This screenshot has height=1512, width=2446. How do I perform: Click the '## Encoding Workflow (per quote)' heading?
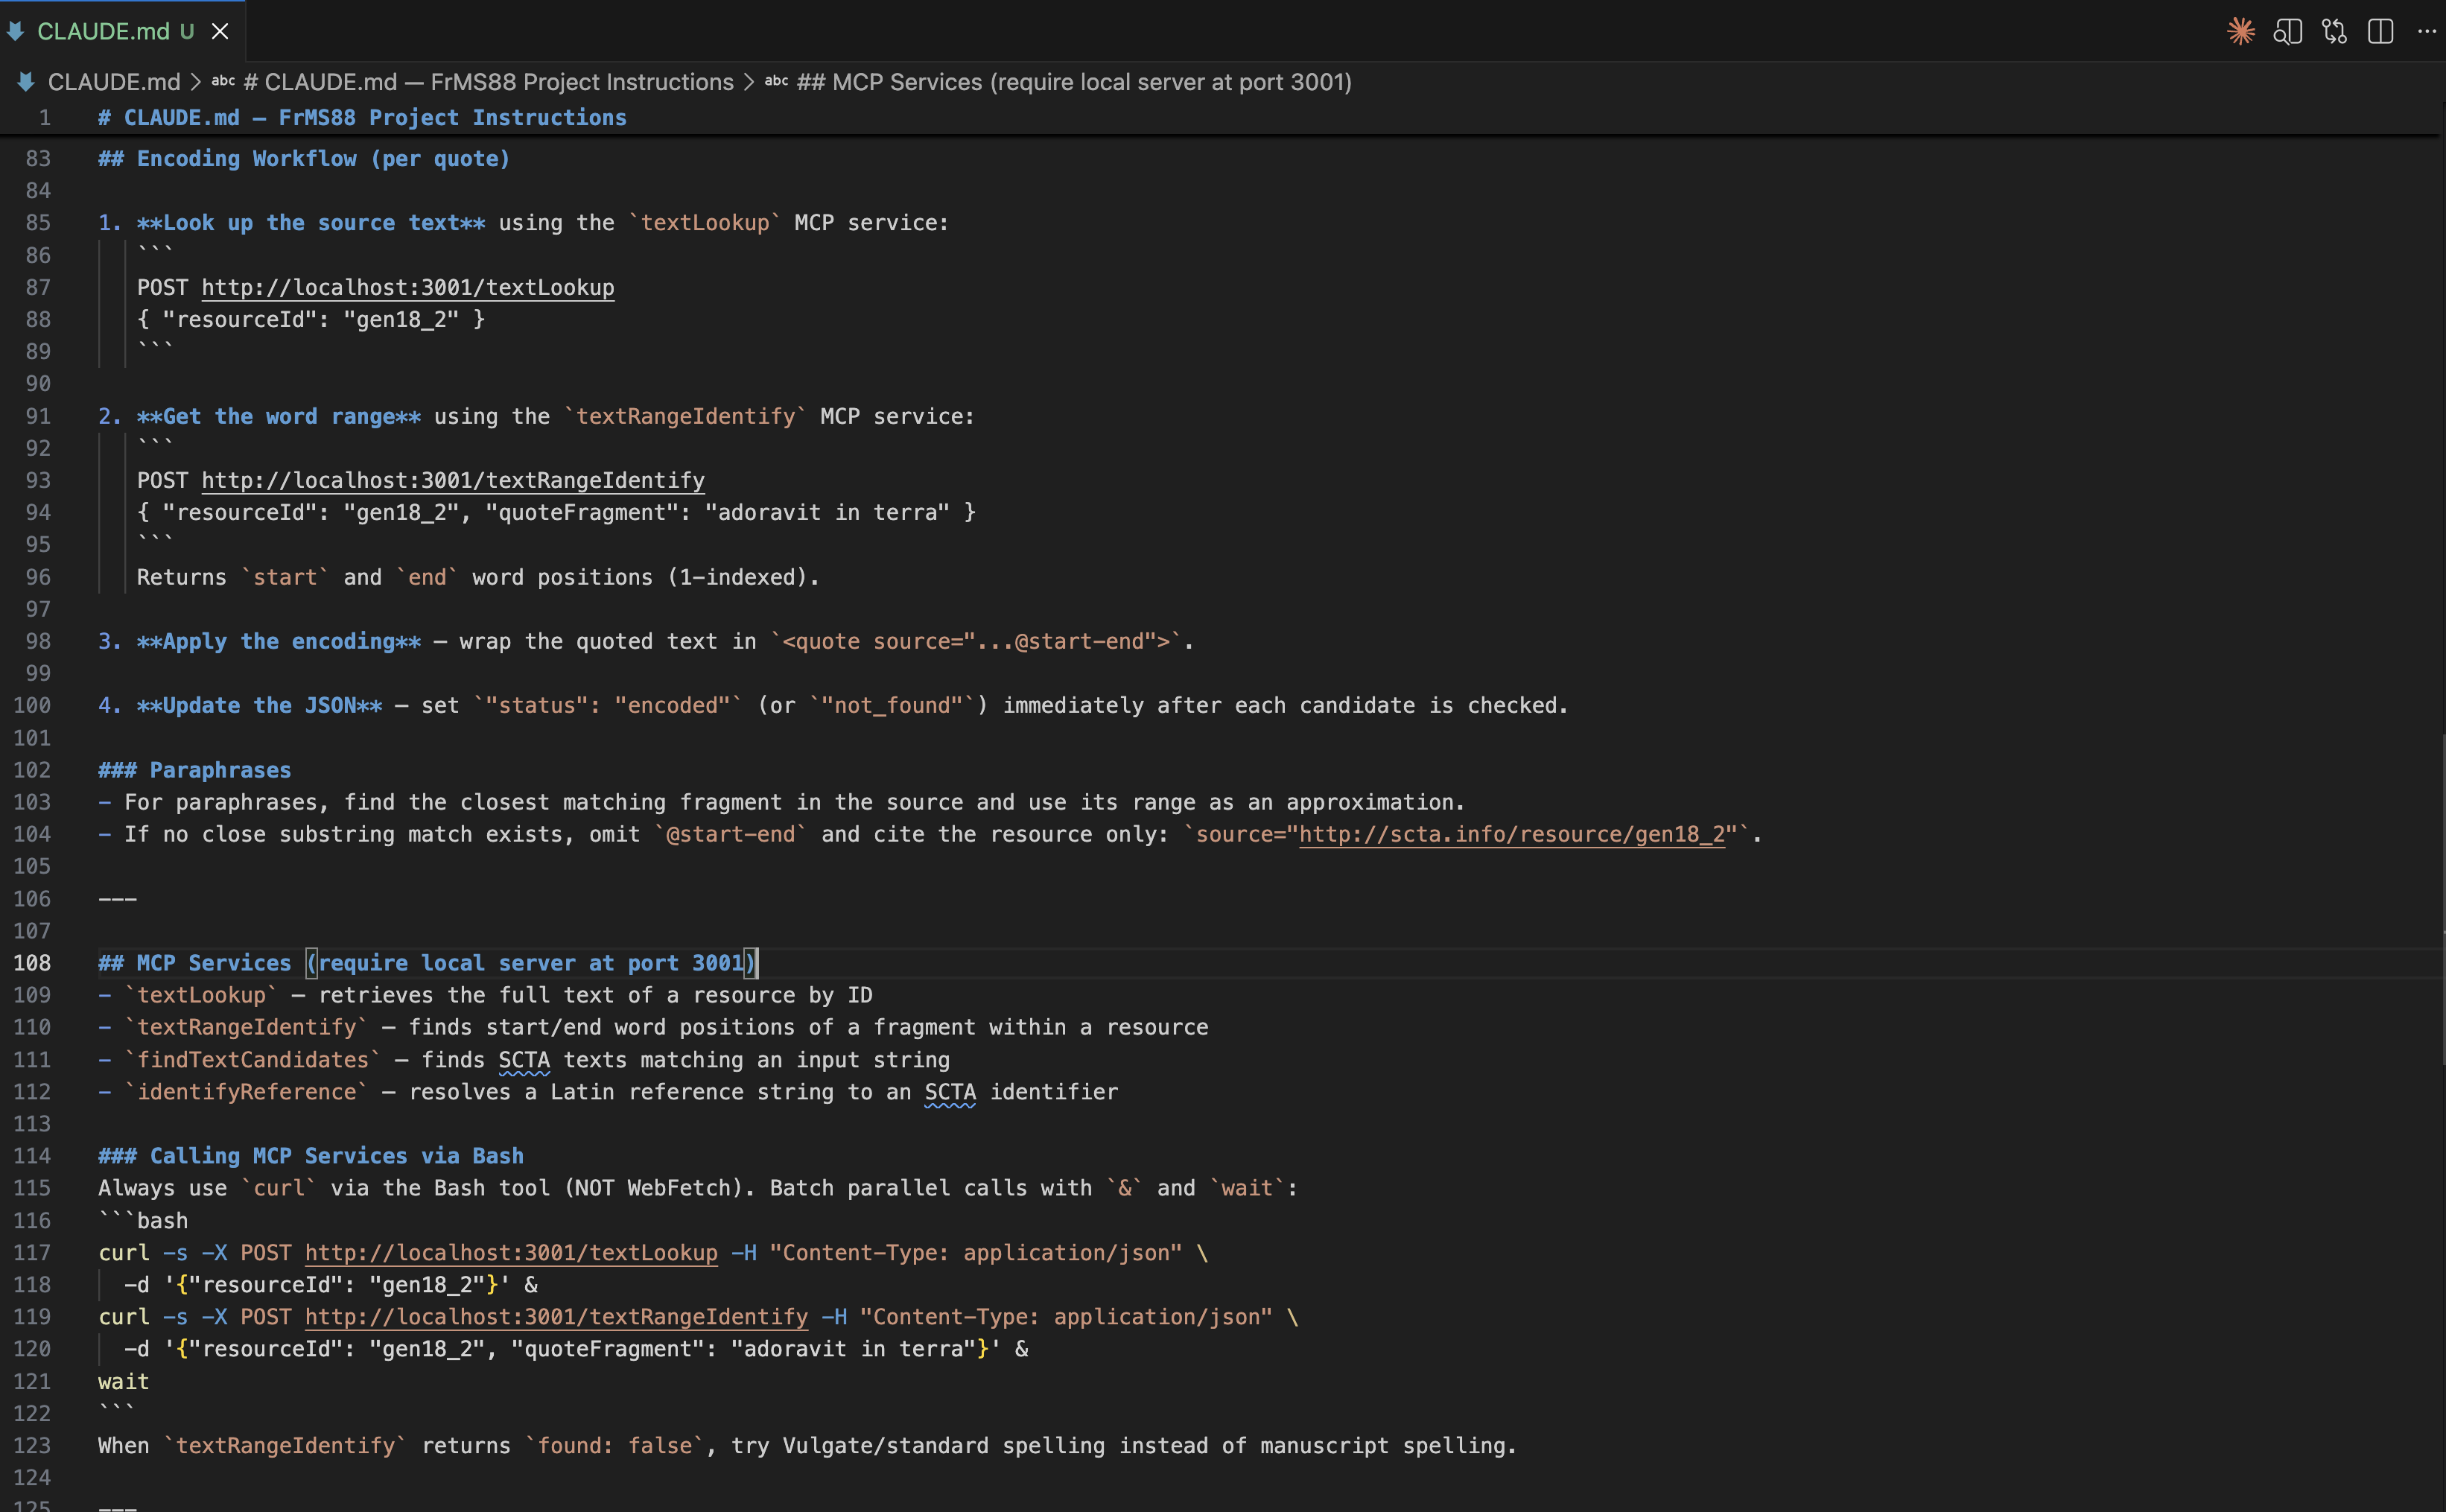coord(304,159)
